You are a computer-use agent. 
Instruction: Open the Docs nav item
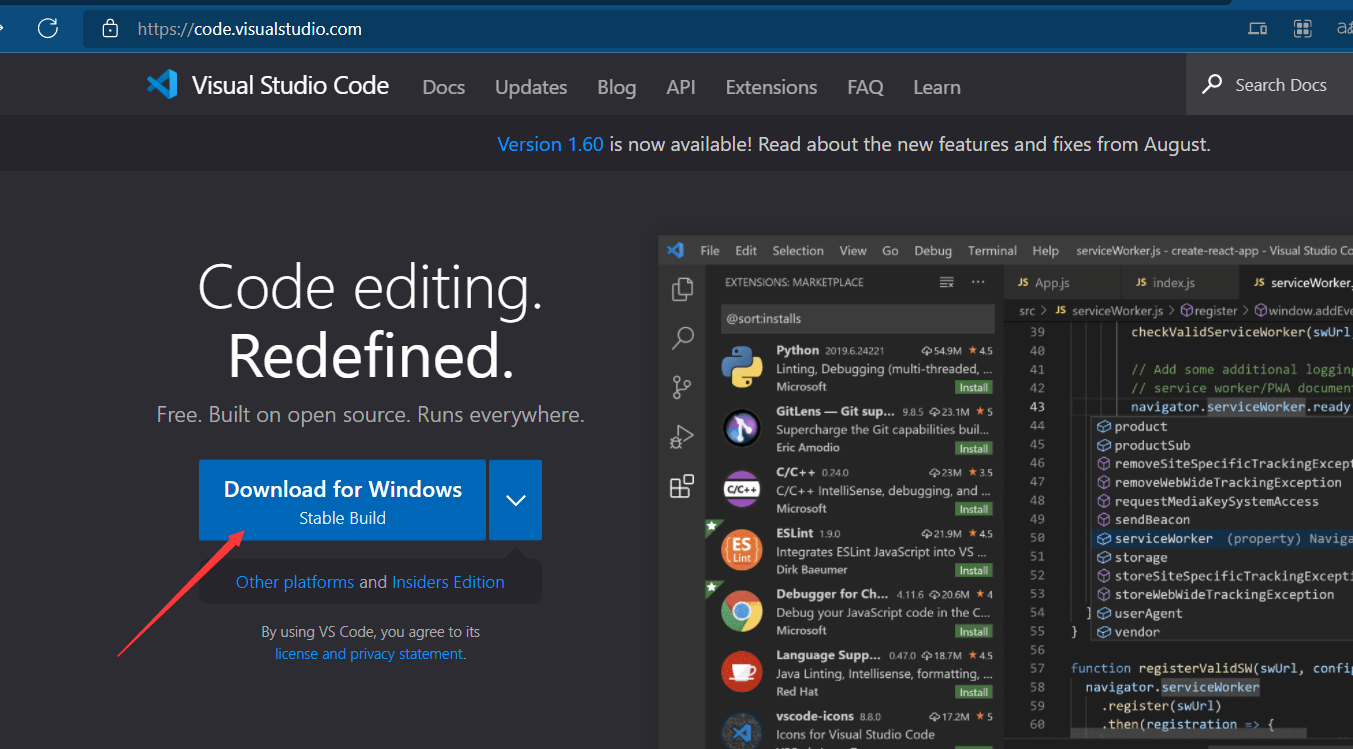[444, 87]
